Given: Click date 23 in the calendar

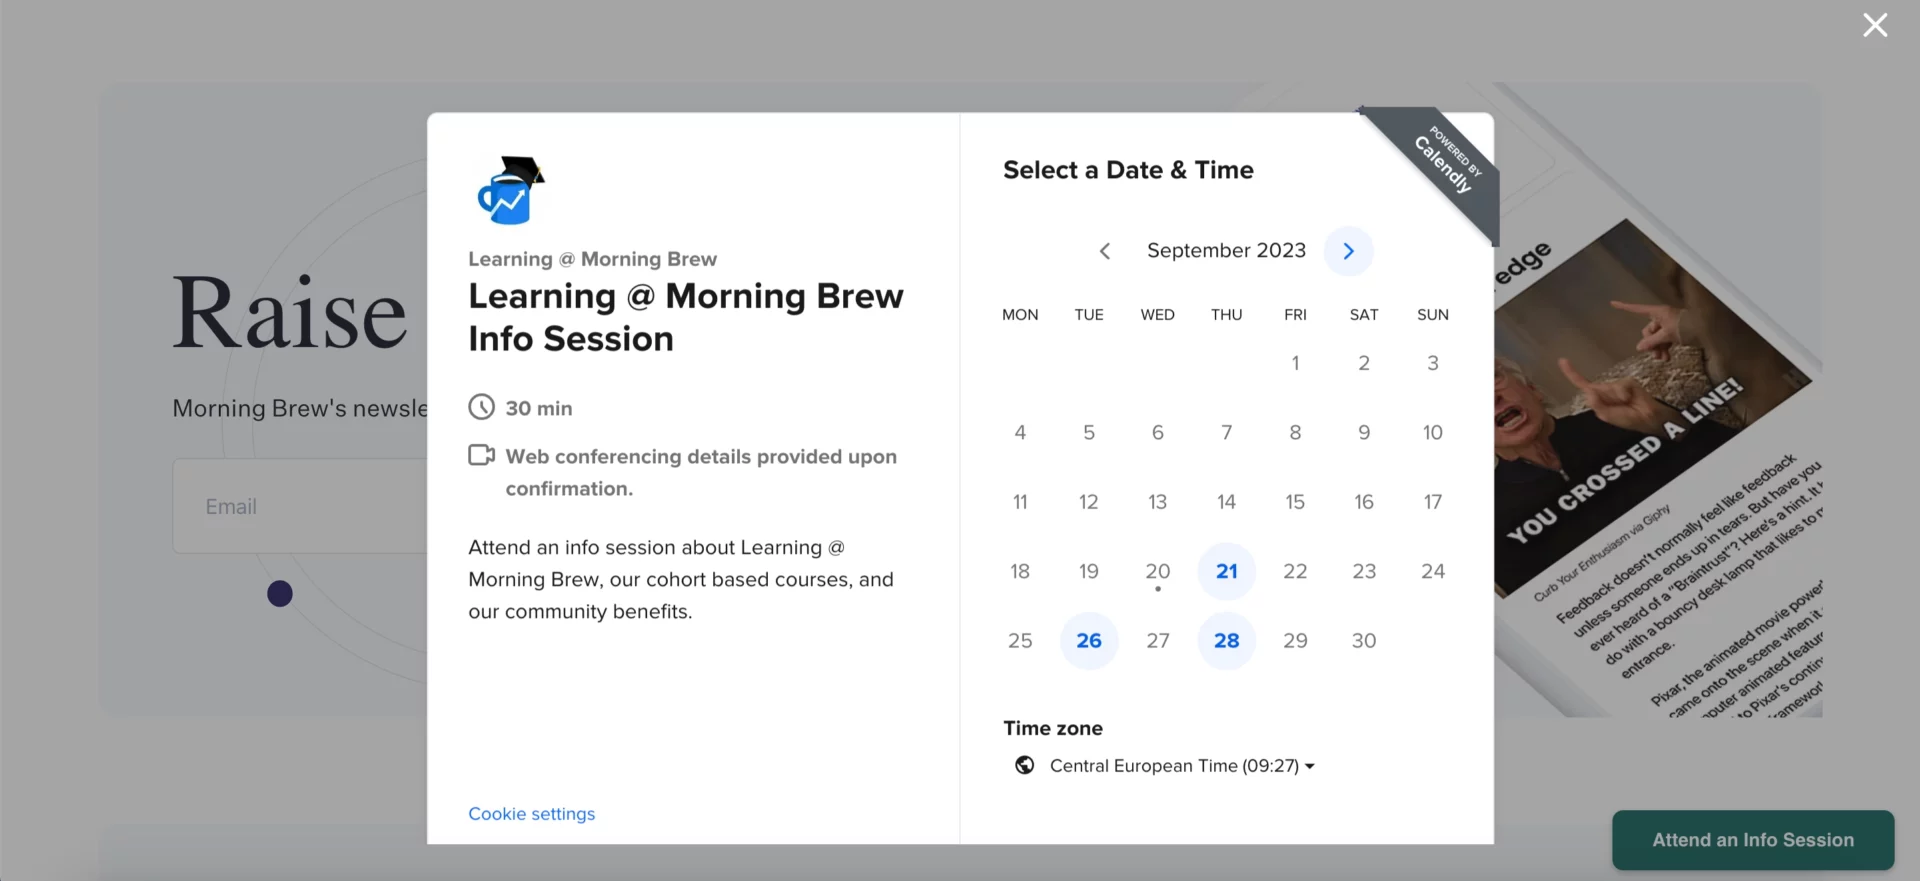Looking at the screenshot, I should pos(1364,571).
